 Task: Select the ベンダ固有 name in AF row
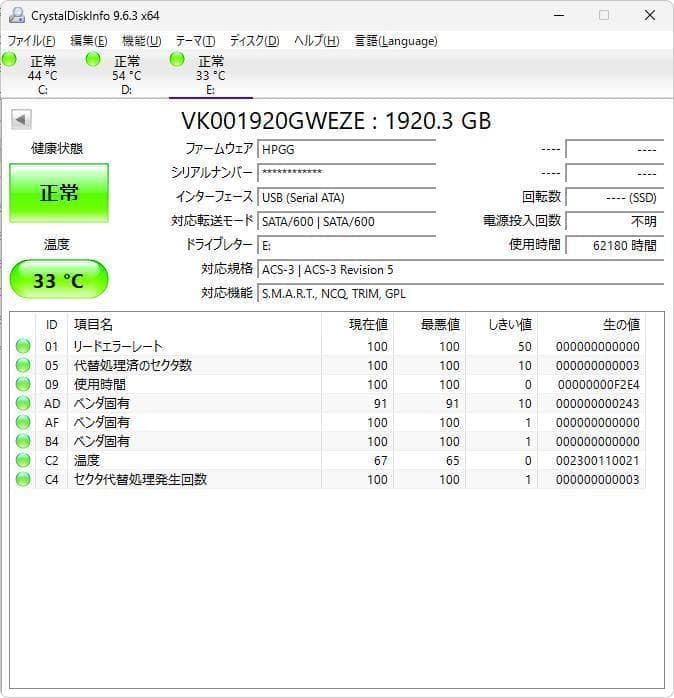click(102, 422)
